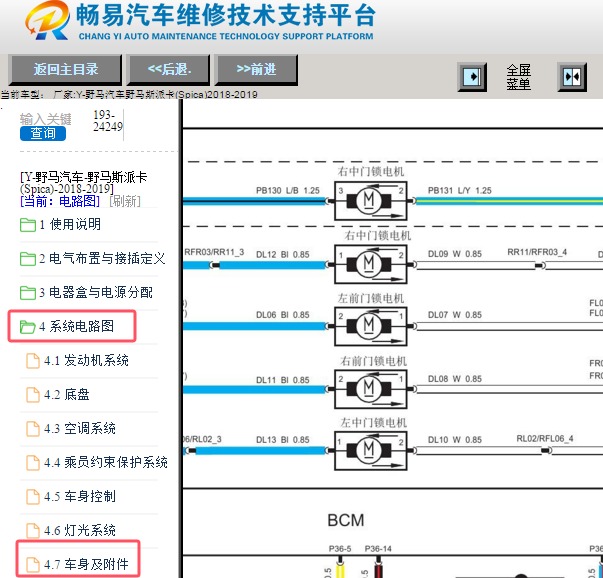Click wire label DL13 Bl 0.85

tap(283, 440)
